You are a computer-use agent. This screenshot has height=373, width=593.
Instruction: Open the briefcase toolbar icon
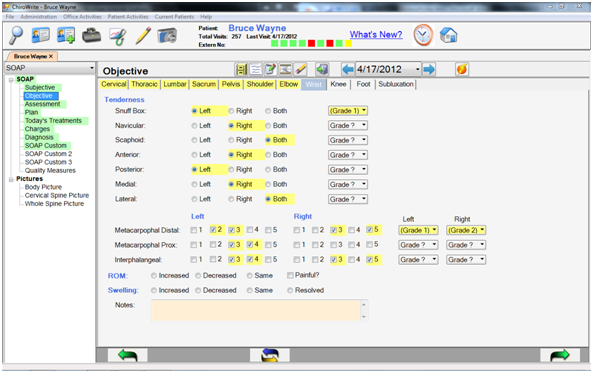pyautogui.click(x=92, y=36)
